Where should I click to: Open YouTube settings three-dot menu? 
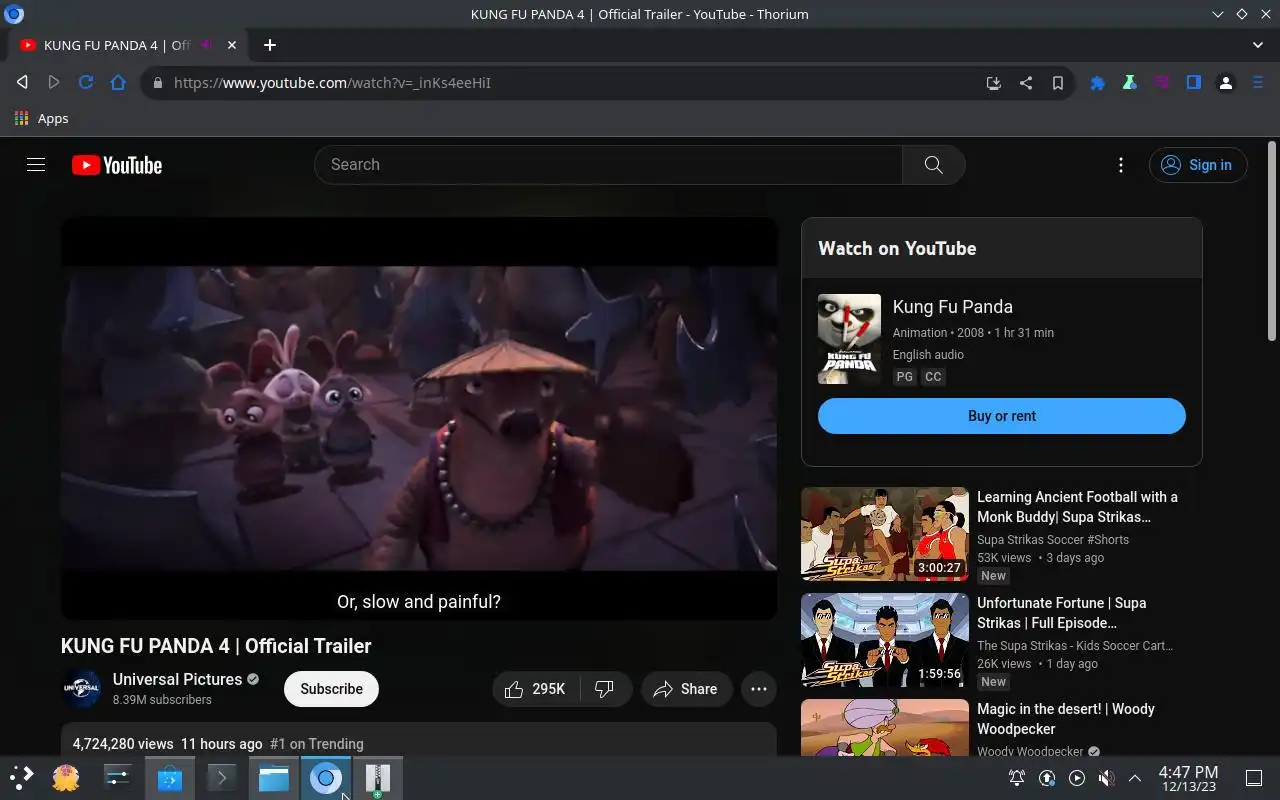1121,165
